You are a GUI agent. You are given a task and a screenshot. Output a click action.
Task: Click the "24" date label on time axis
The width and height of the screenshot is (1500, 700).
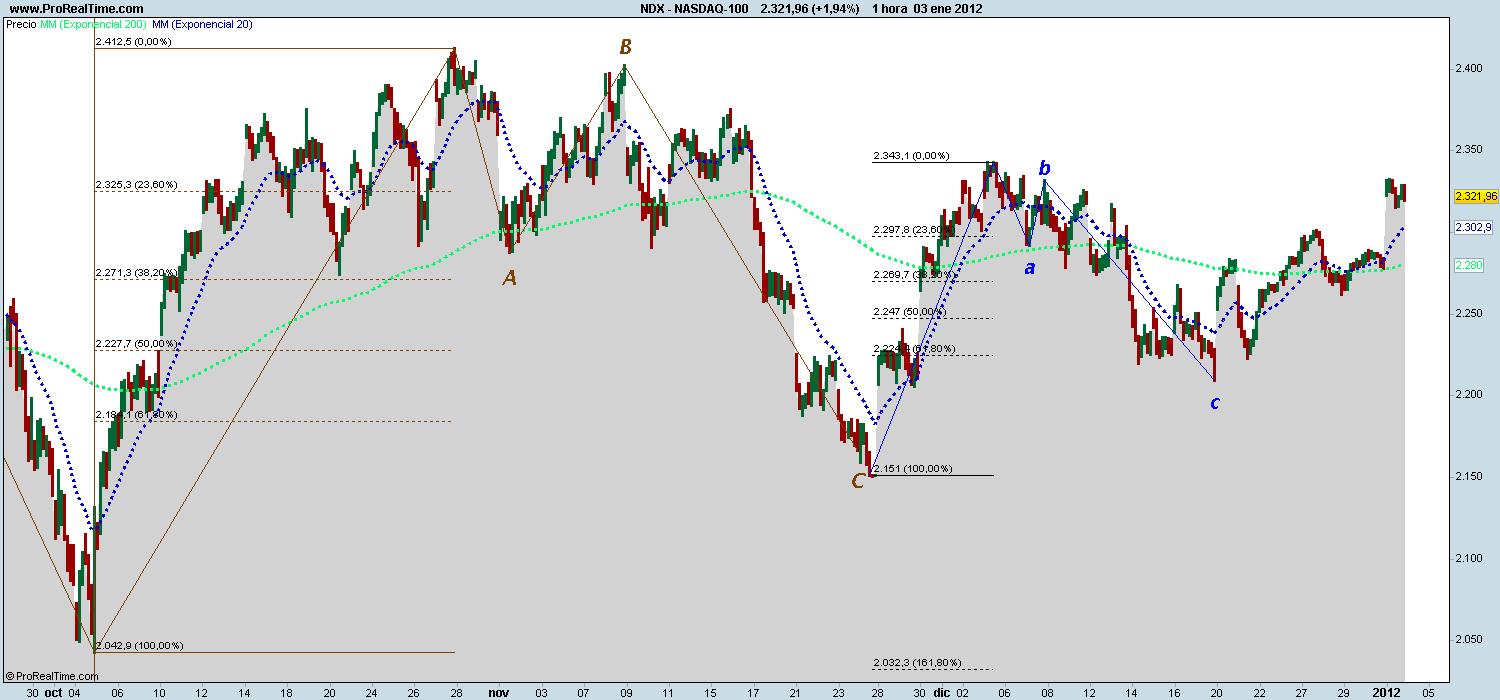tap(371, 692)
